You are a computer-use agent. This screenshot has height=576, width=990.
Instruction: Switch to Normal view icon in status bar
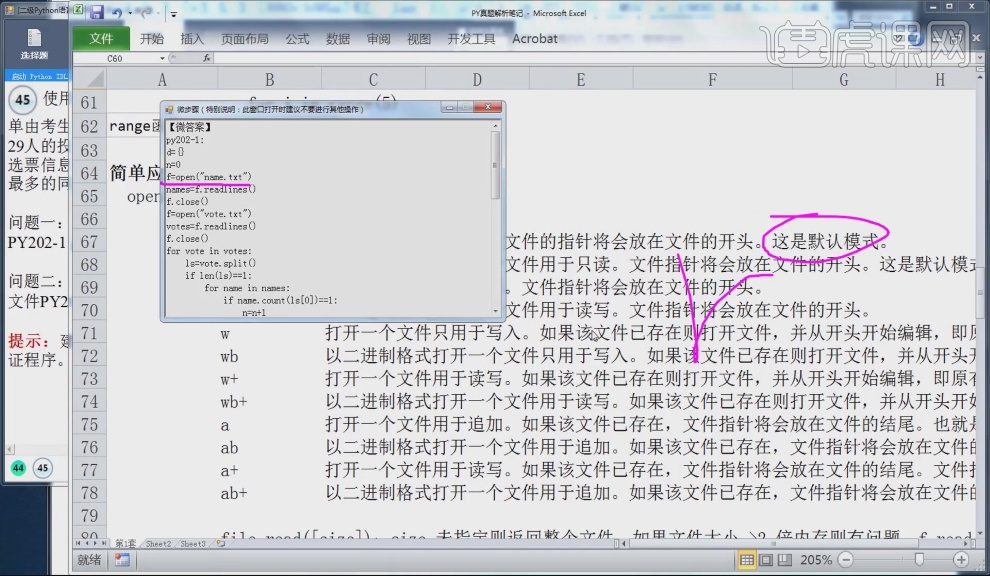(x=747, y=560)
